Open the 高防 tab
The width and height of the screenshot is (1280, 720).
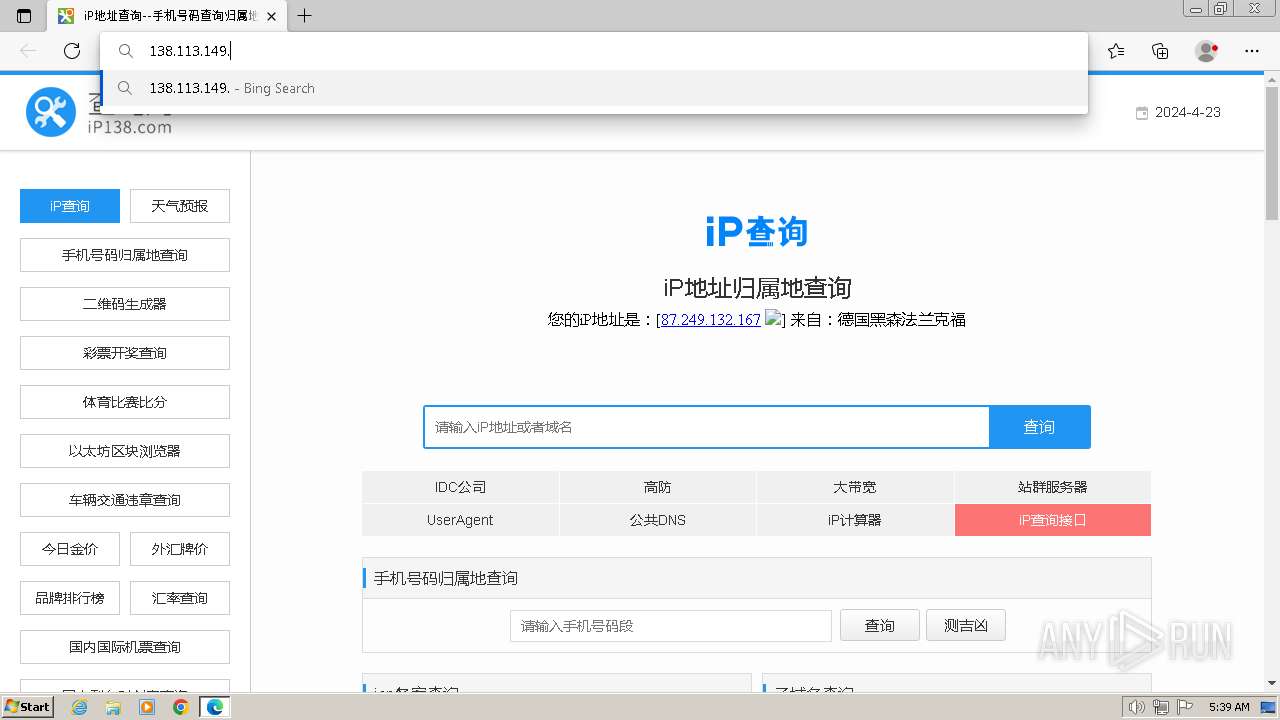click(x=657, y=487)
